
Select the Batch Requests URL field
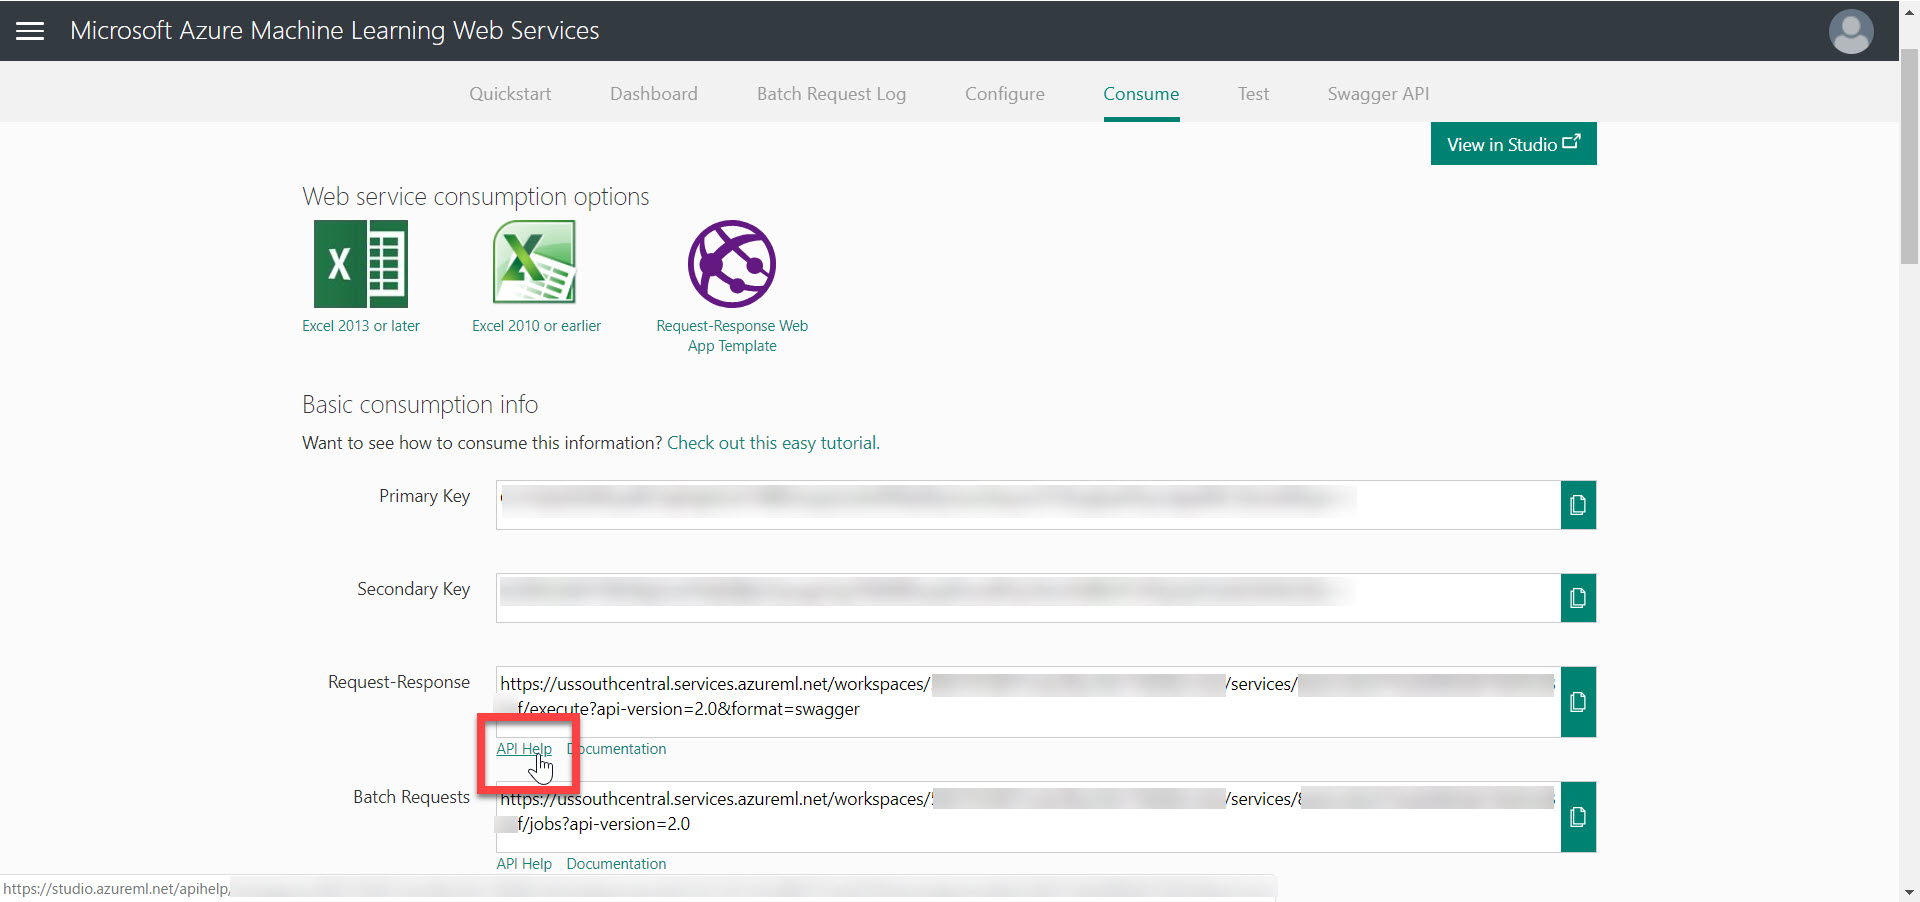coord(1028,817)
